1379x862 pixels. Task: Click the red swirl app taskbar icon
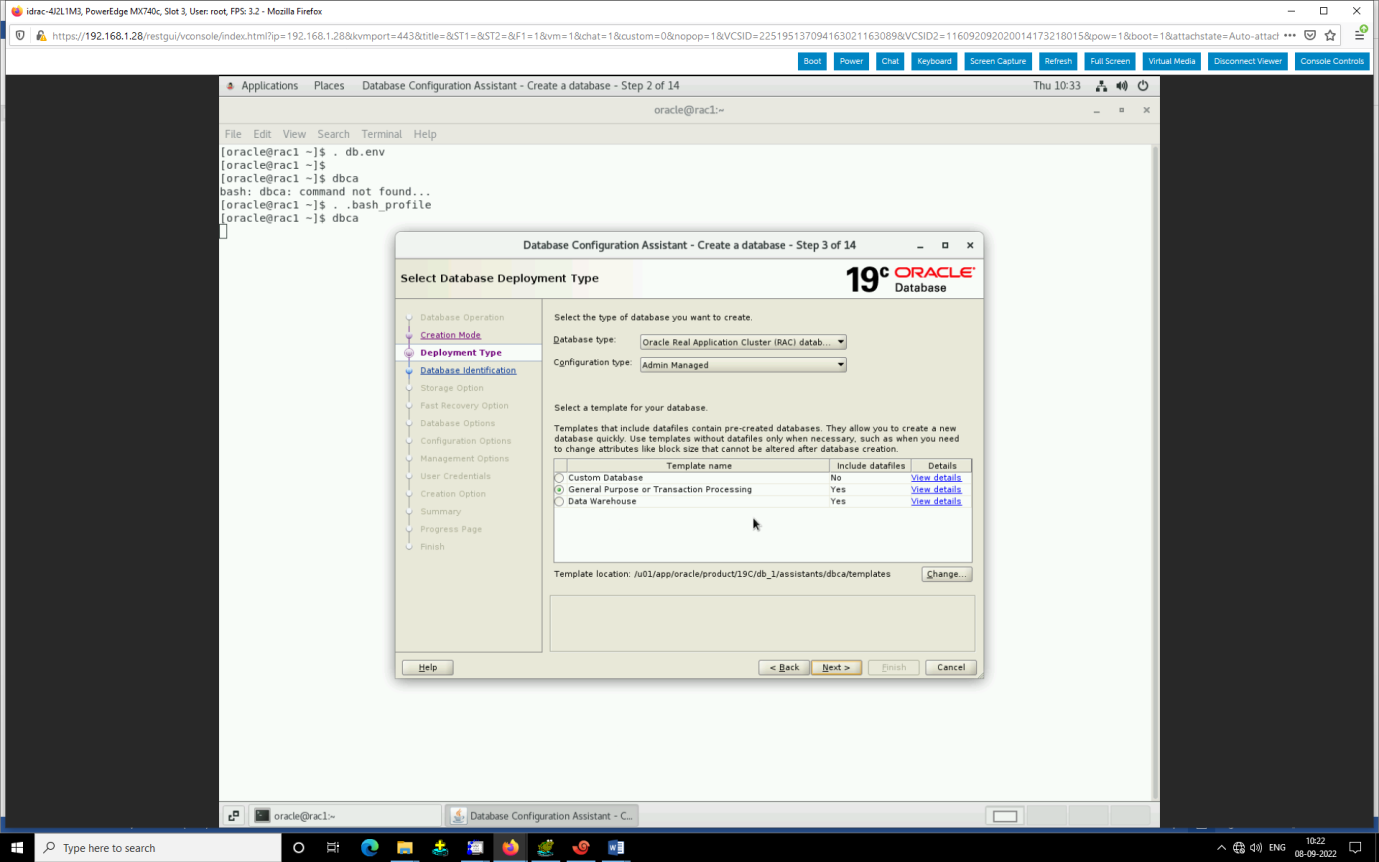(x=581, y=847)
